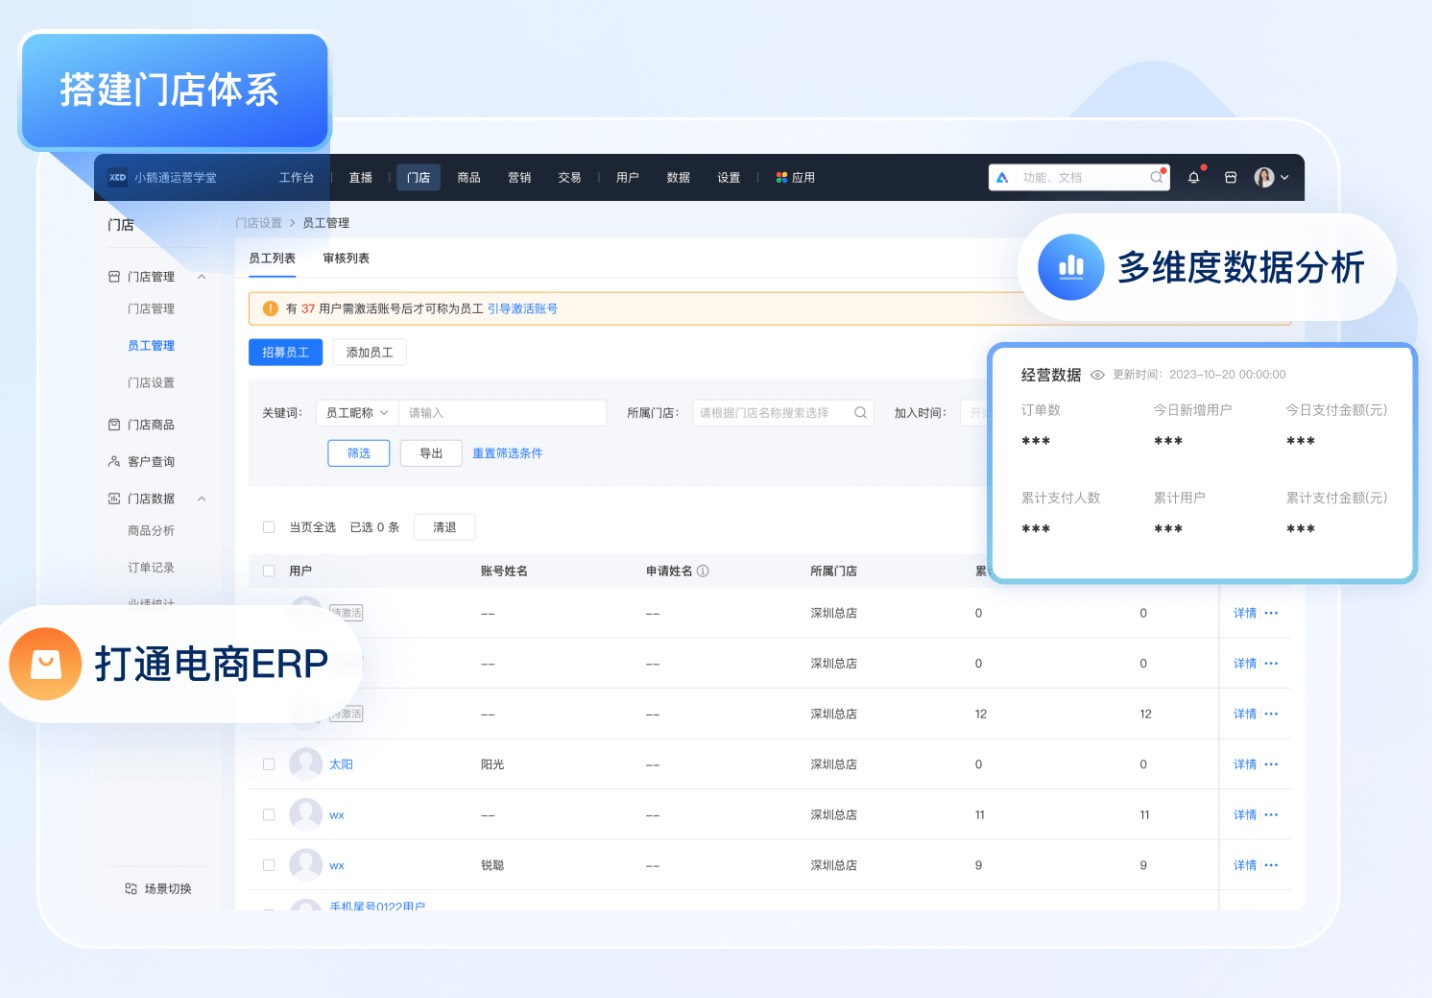
Task: Open 详情 for 太阳 row
Action: (1244, 764)
